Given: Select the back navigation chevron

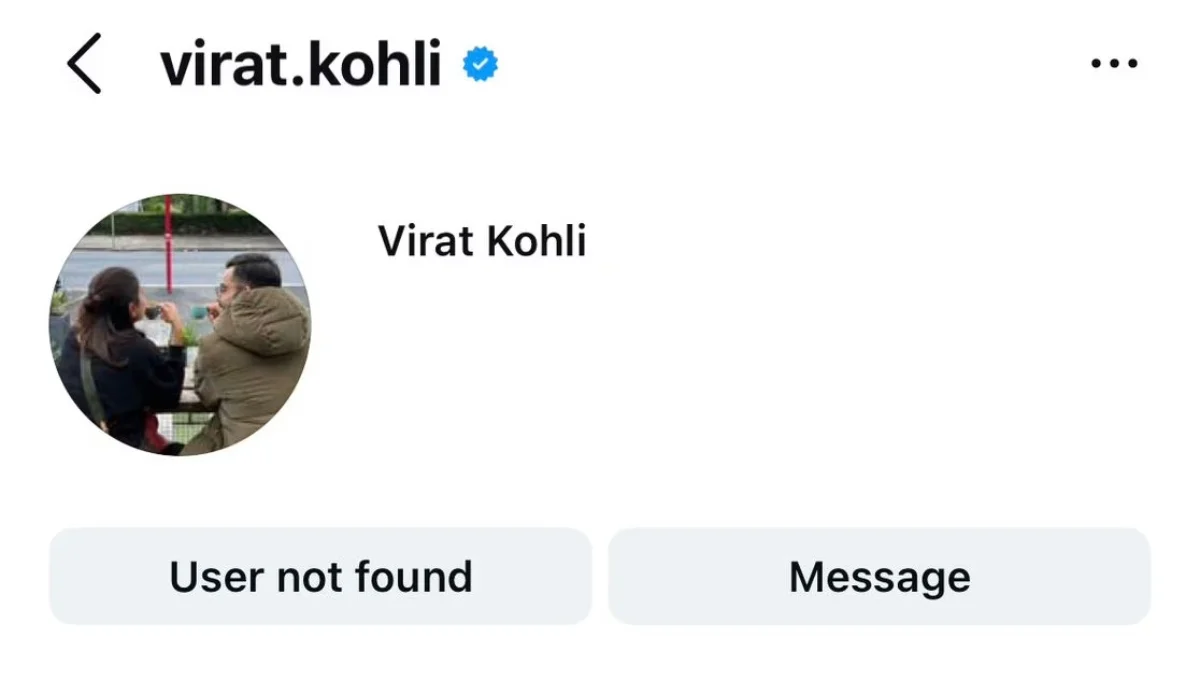Looking at the screenshot, I should pos(83,62).
